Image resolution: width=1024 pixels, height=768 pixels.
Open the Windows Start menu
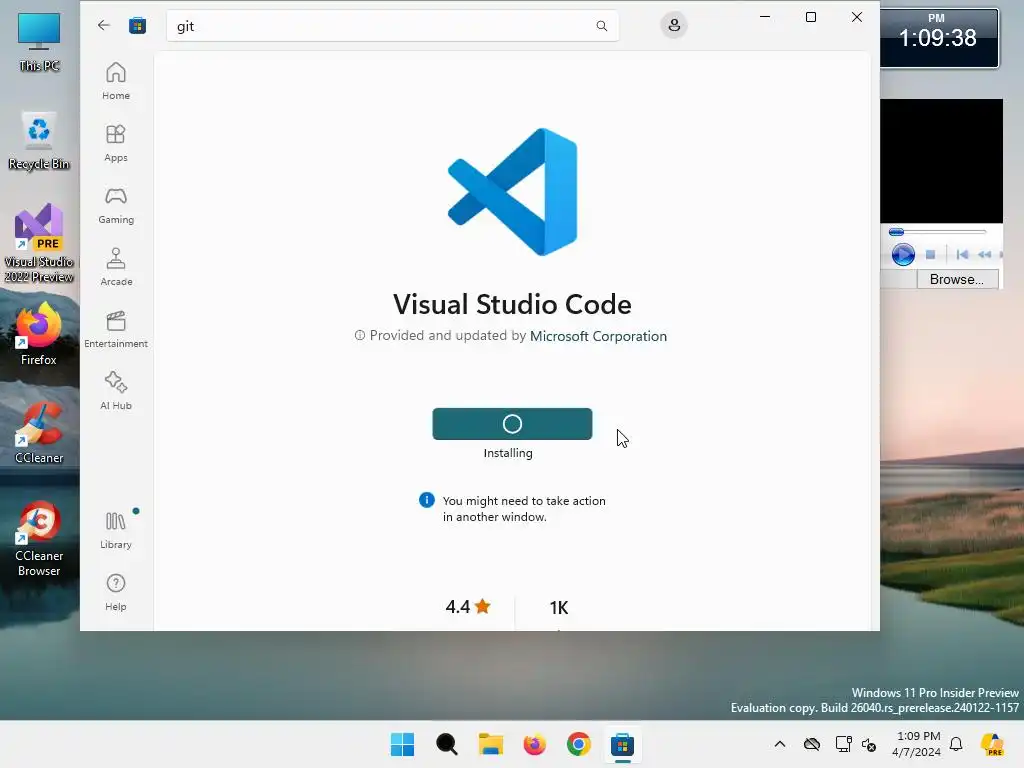pos(402,744)
